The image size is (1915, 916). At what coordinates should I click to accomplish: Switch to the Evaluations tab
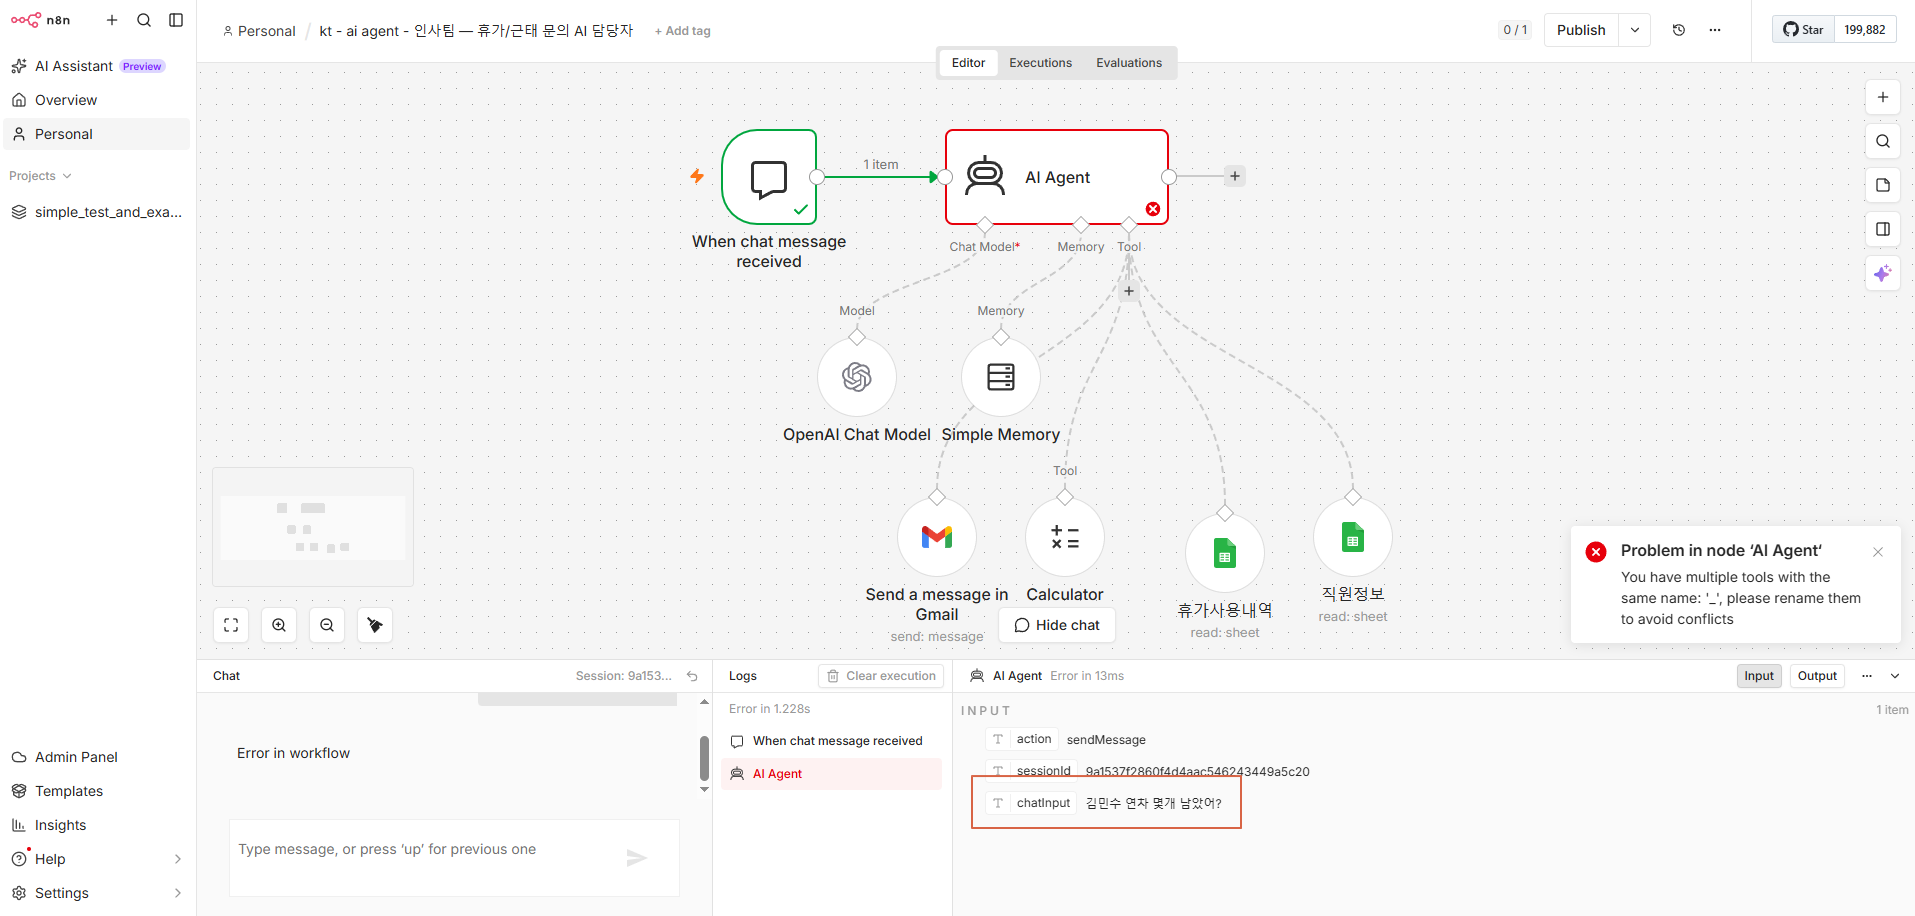pyautogui.click(x=1129, y=63)
